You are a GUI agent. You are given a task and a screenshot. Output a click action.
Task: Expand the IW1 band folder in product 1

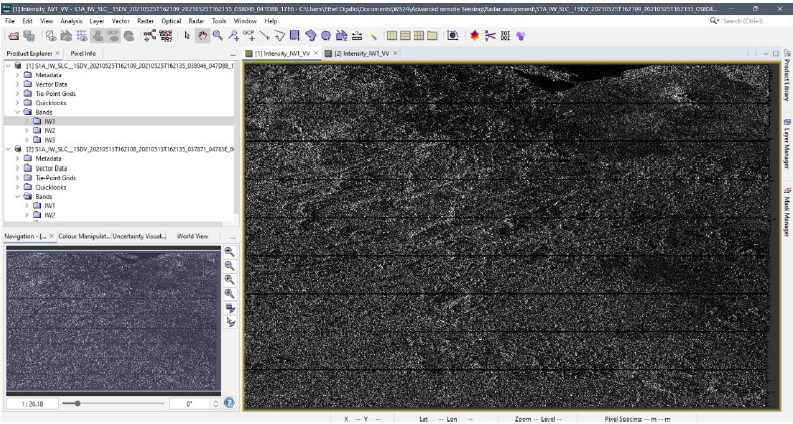tap(27, 122)
